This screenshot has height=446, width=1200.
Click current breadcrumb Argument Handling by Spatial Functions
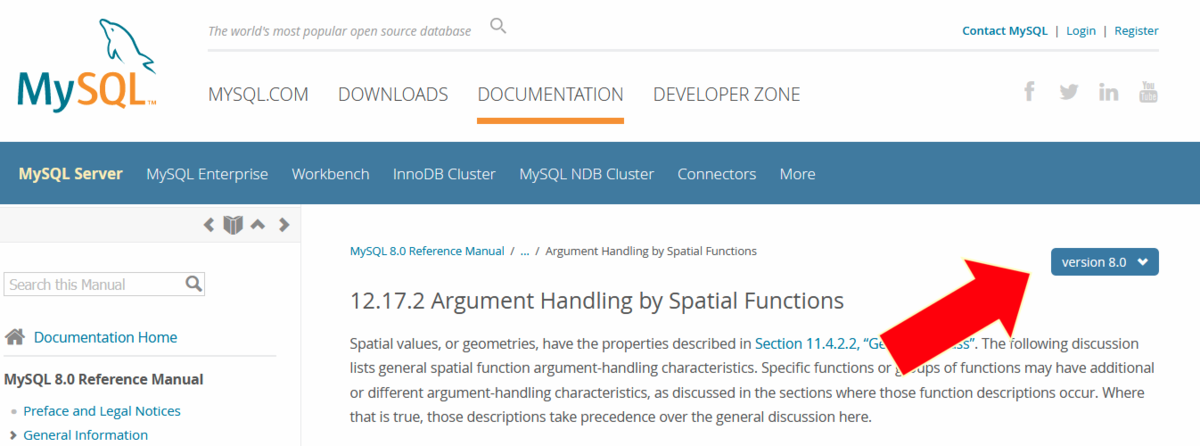coord(651,251)
